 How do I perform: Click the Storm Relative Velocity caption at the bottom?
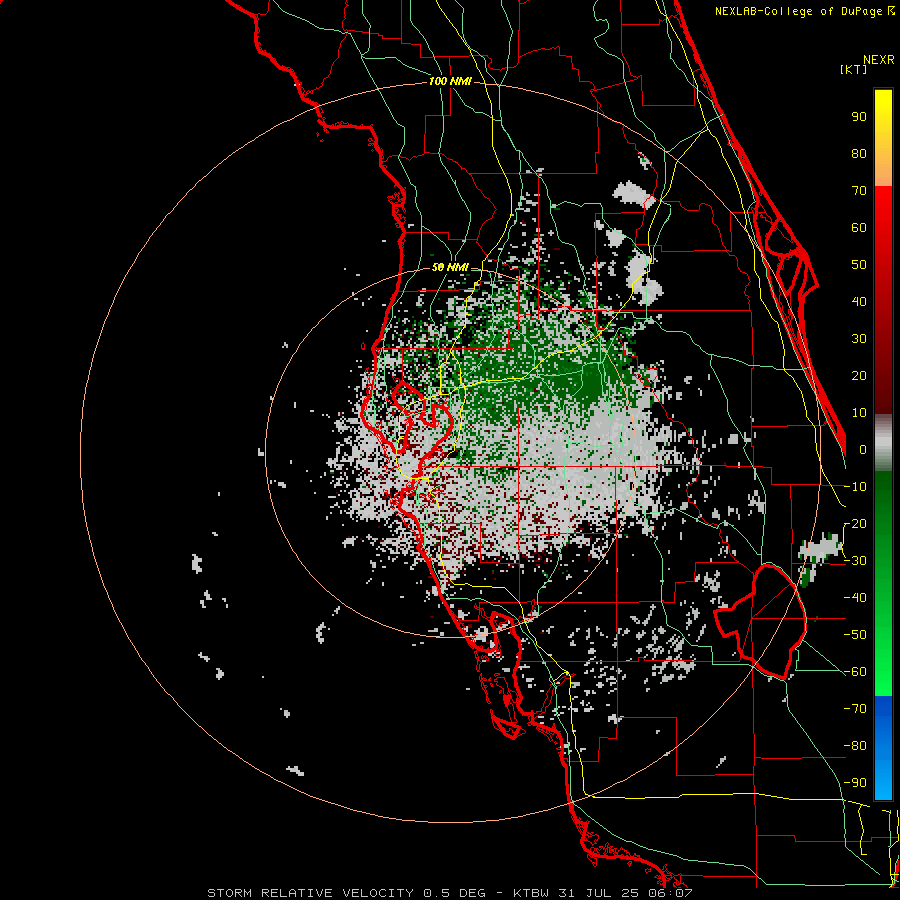(449, 893)
